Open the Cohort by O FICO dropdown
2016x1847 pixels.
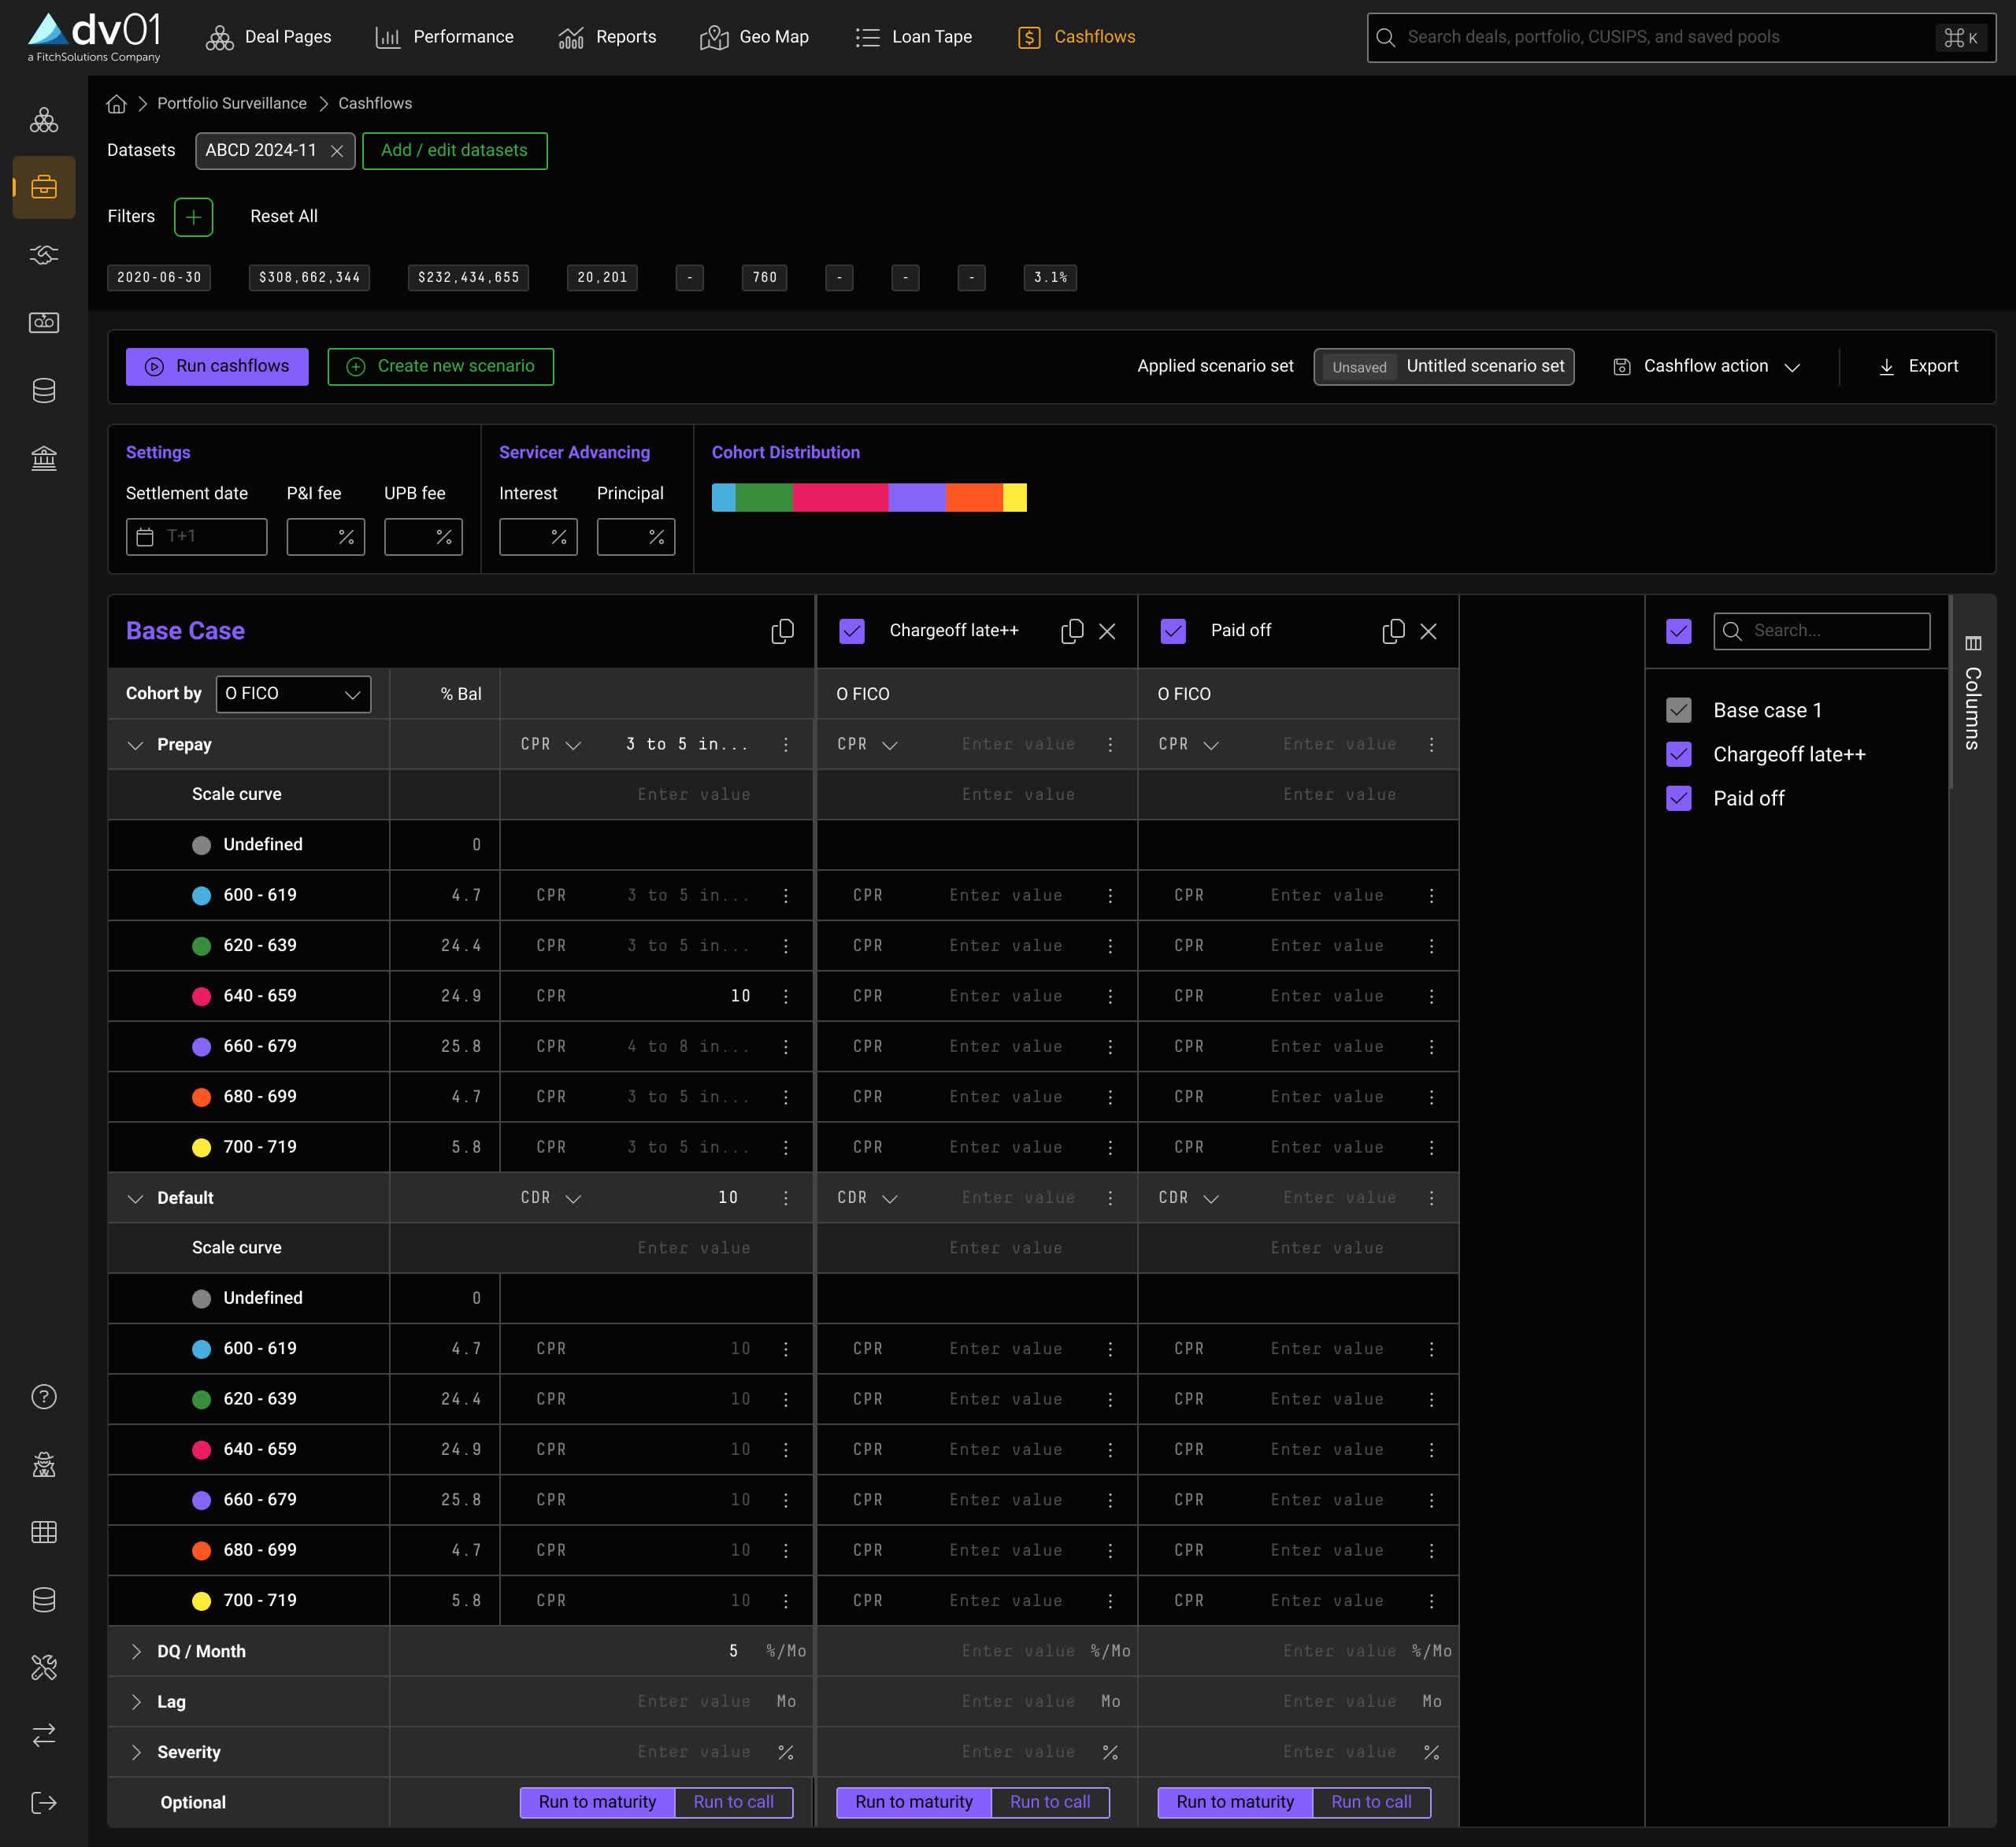293,694
